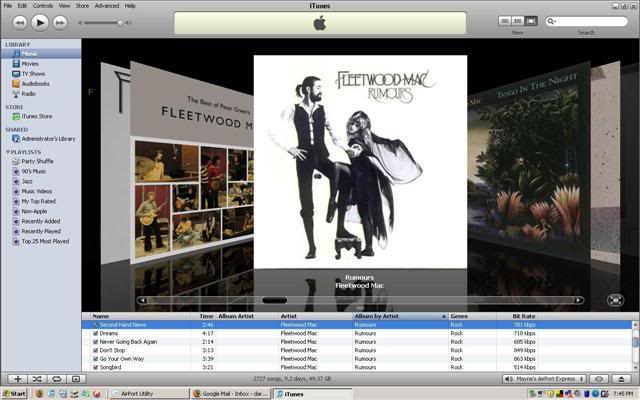Image resolution: width=640 pixels, height=400 pixels.
Task: Toggle shuffle mode
Action: [37, 379]
